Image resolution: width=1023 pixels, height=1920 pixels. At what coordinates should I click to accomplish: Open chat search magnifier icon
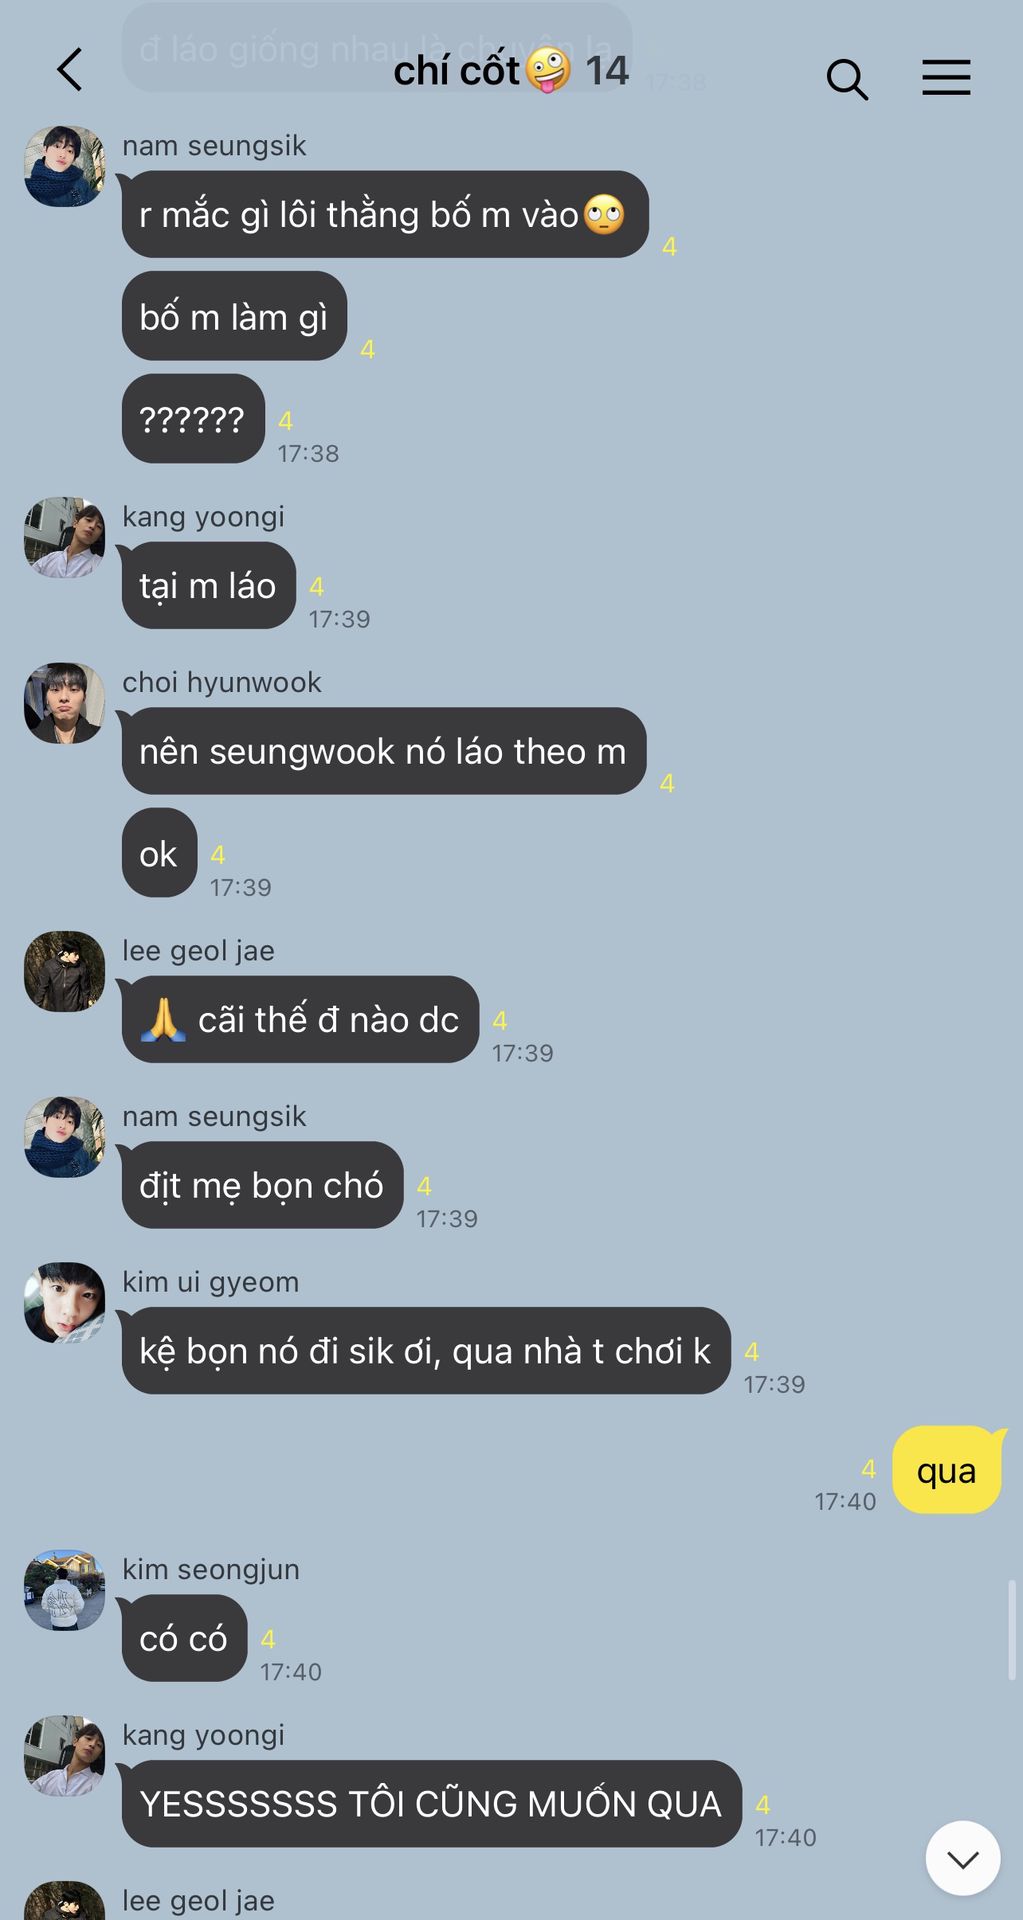tap(847, 78)
